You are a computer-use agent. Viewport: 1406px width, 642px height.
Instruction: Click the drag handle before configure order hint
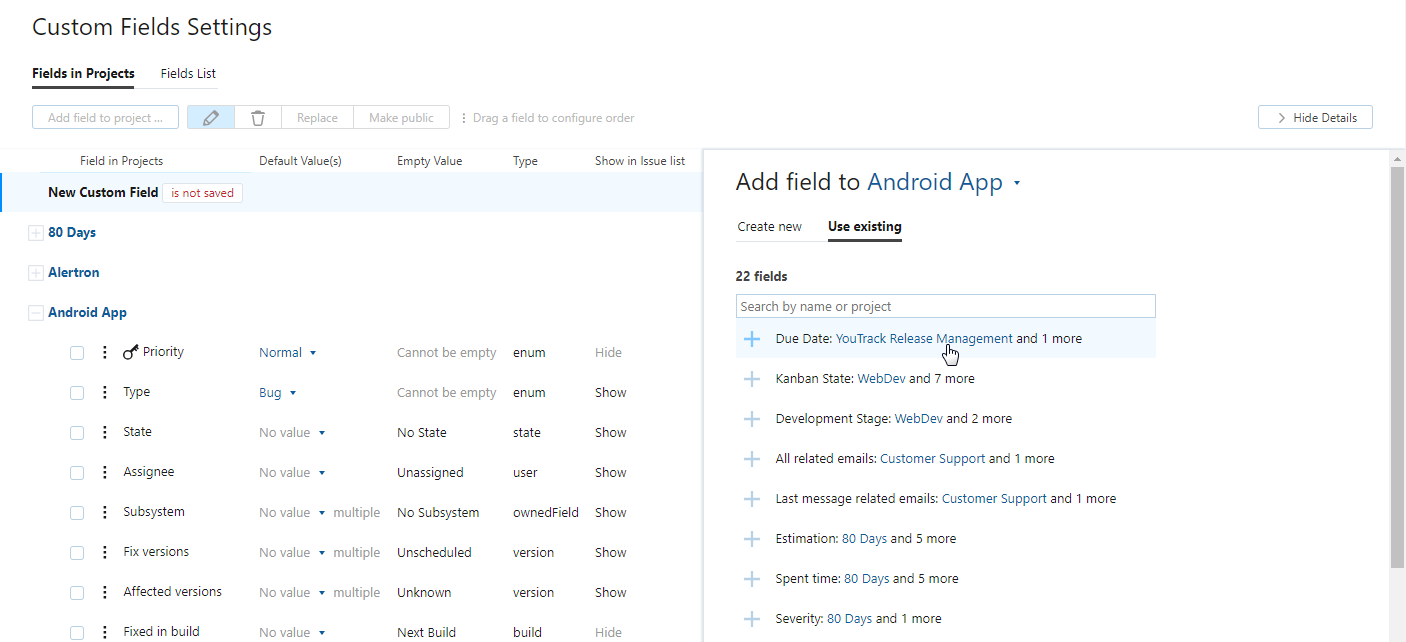[x=465, y=118]
